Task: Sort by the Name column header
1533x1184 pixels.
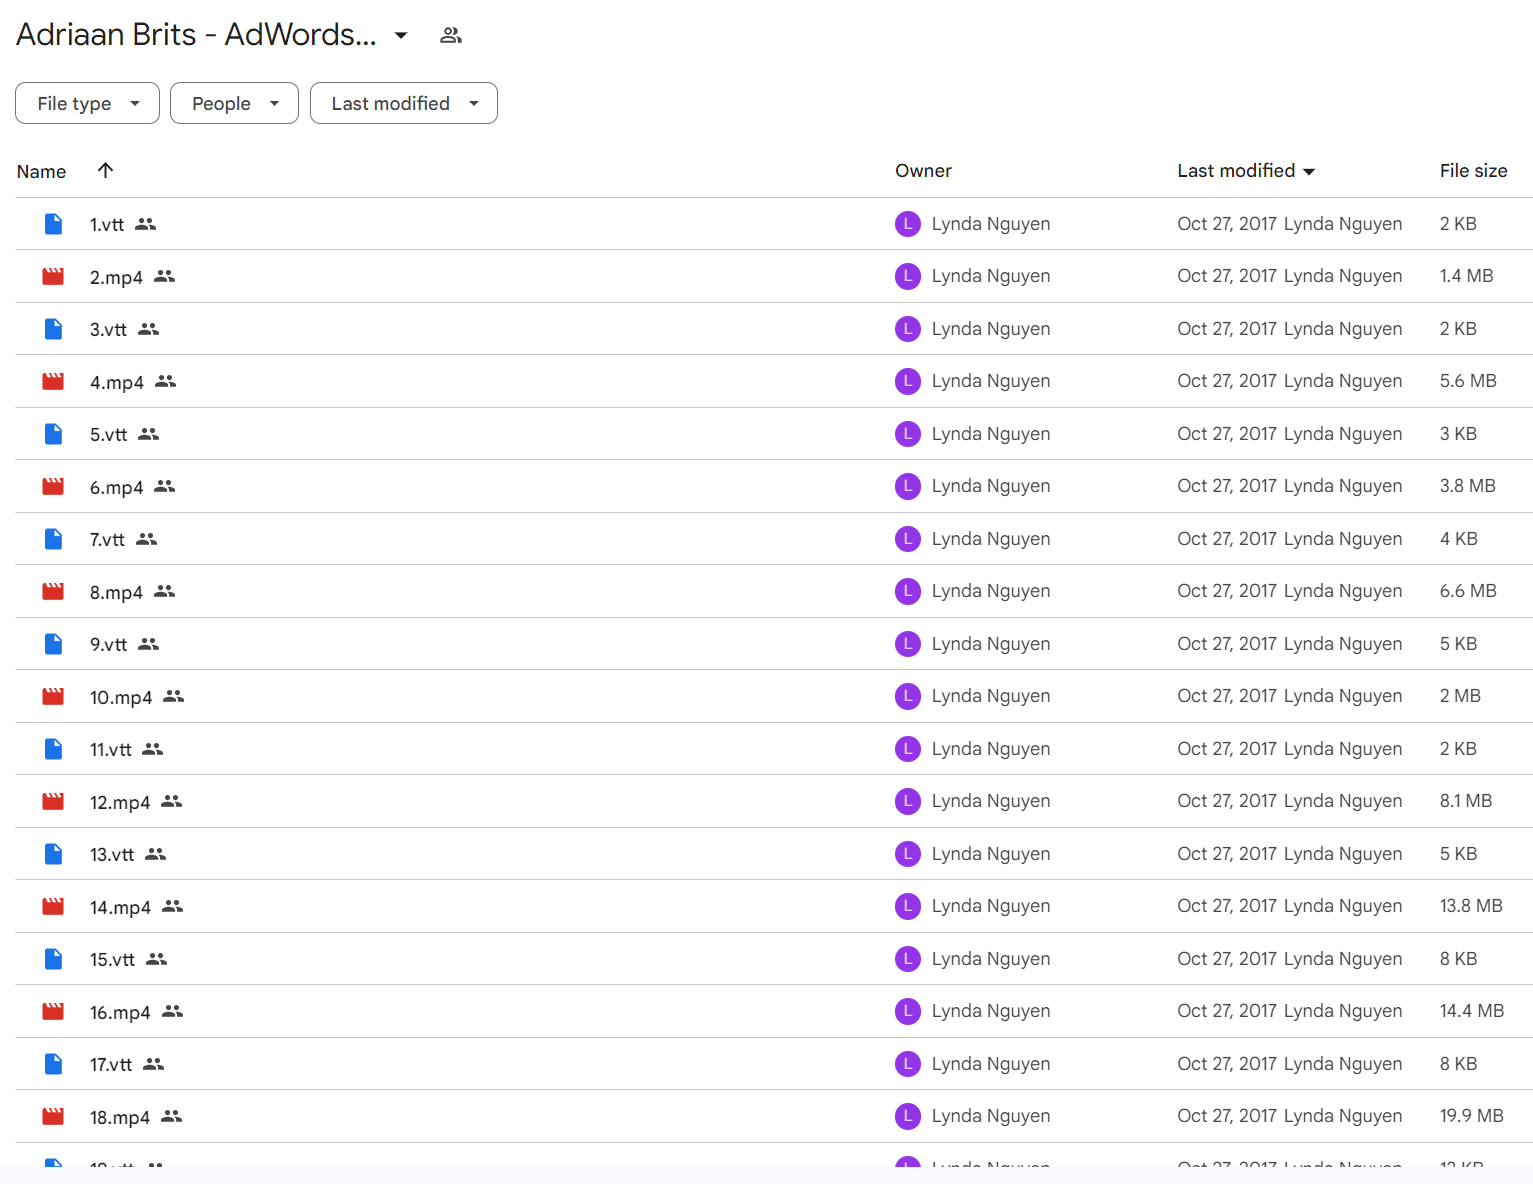Action: click(x=41, y=172)
